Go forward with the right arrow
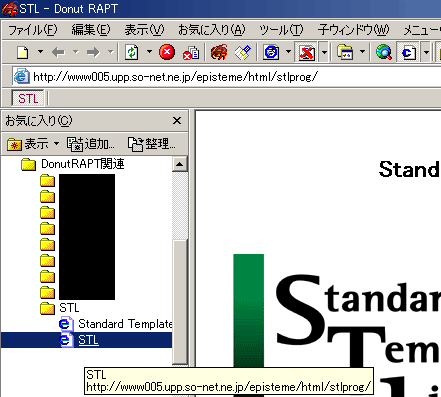 [x=93, y=52]
